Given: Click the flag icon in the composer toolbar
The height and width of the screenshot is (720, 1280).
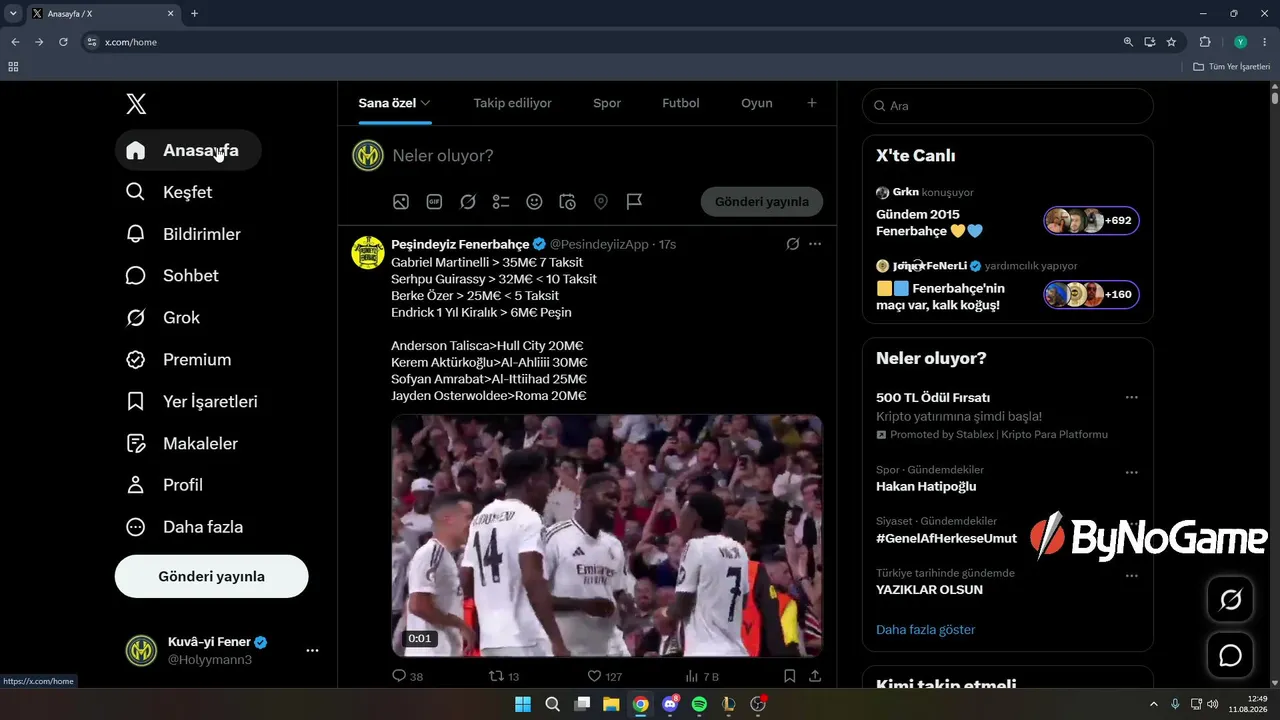Looking at the screenshot, I should [x=634, y=202].
